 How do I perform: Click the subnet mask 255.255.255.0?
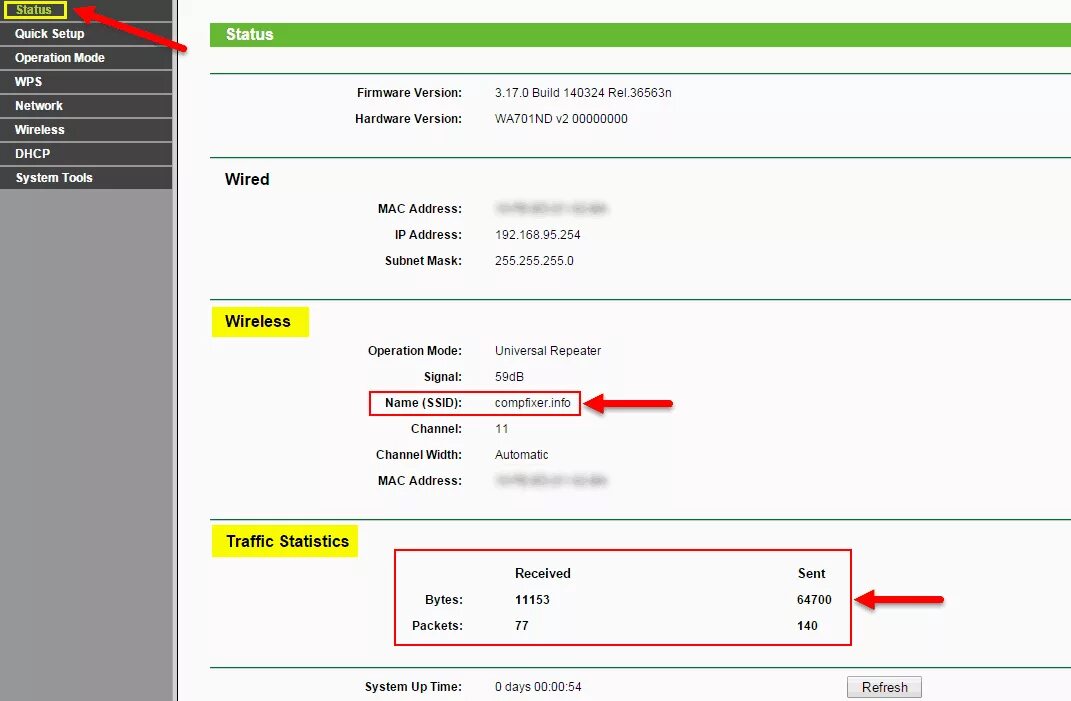pos(534,260)
